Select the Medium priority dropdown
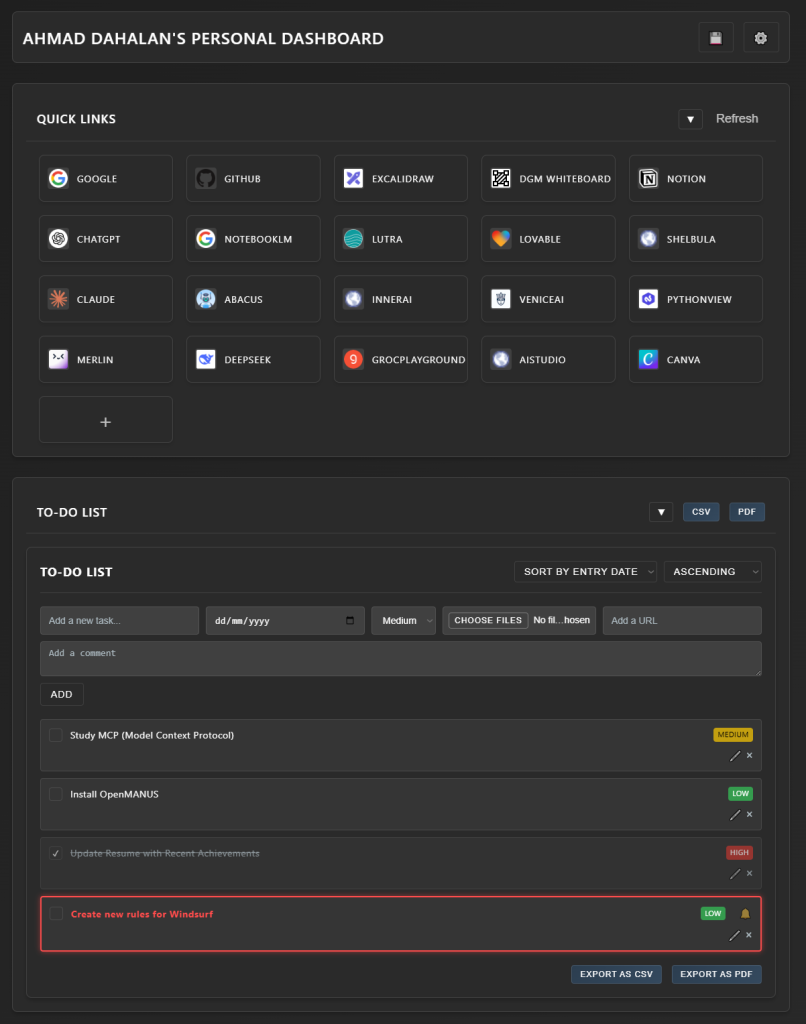The height and width of the screenshot is (1024, 806). tap(403, 621)
